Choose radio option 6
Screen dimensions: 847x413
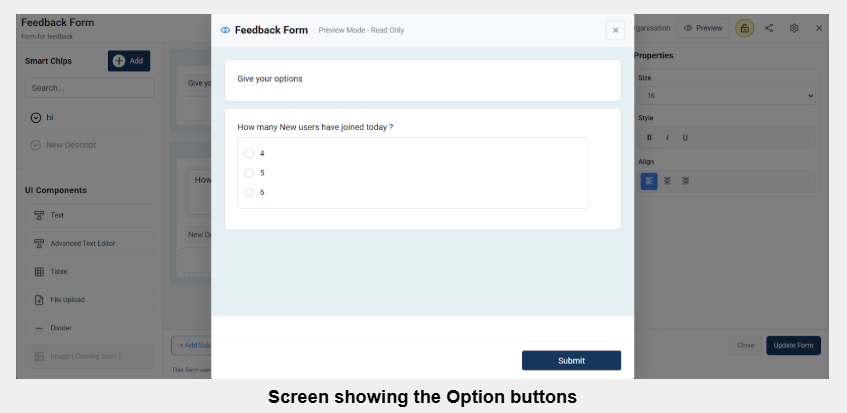(249, 192)
